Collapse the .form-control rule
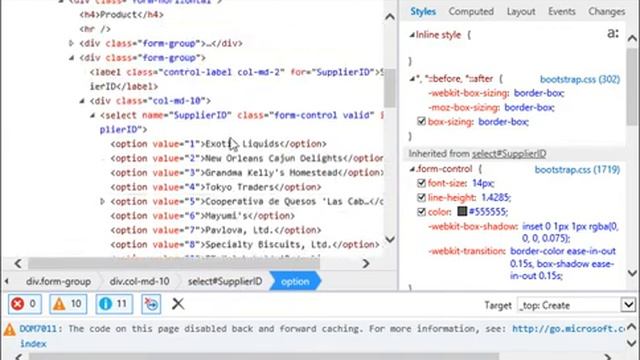The image size is (640, 360). (x=412, y=169)
